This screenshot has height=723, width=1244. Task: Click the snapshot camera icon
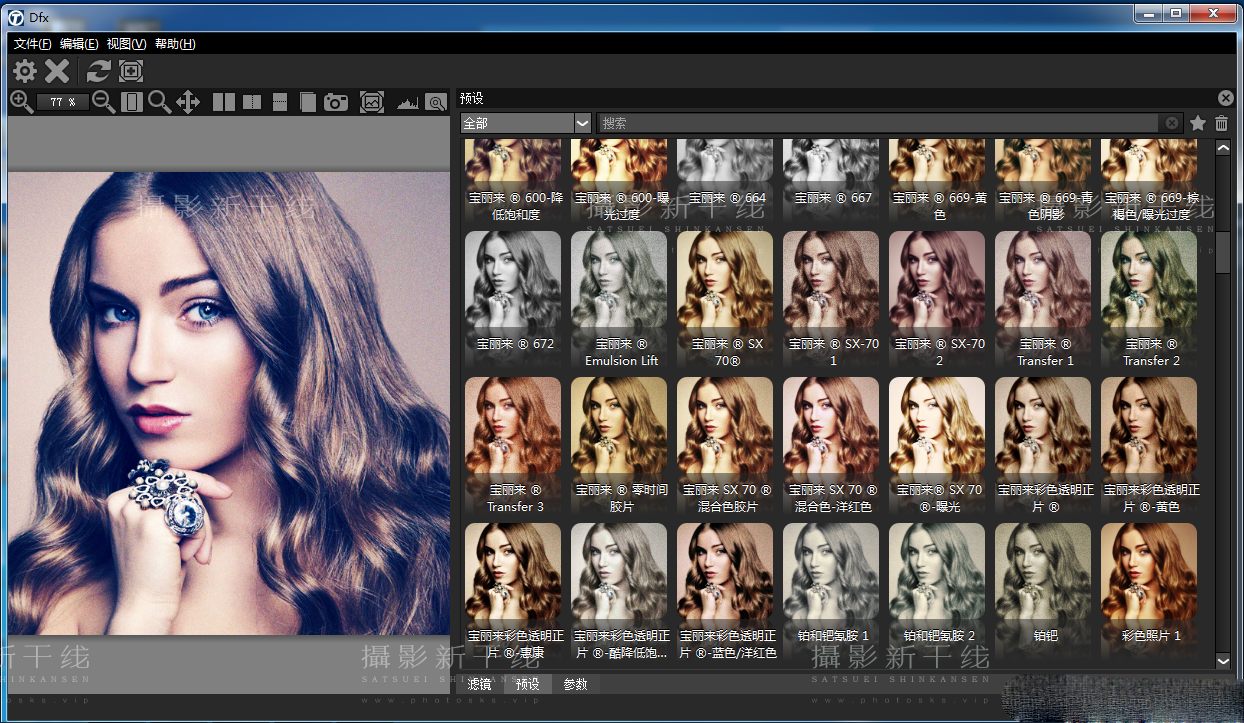pos(336,102)
